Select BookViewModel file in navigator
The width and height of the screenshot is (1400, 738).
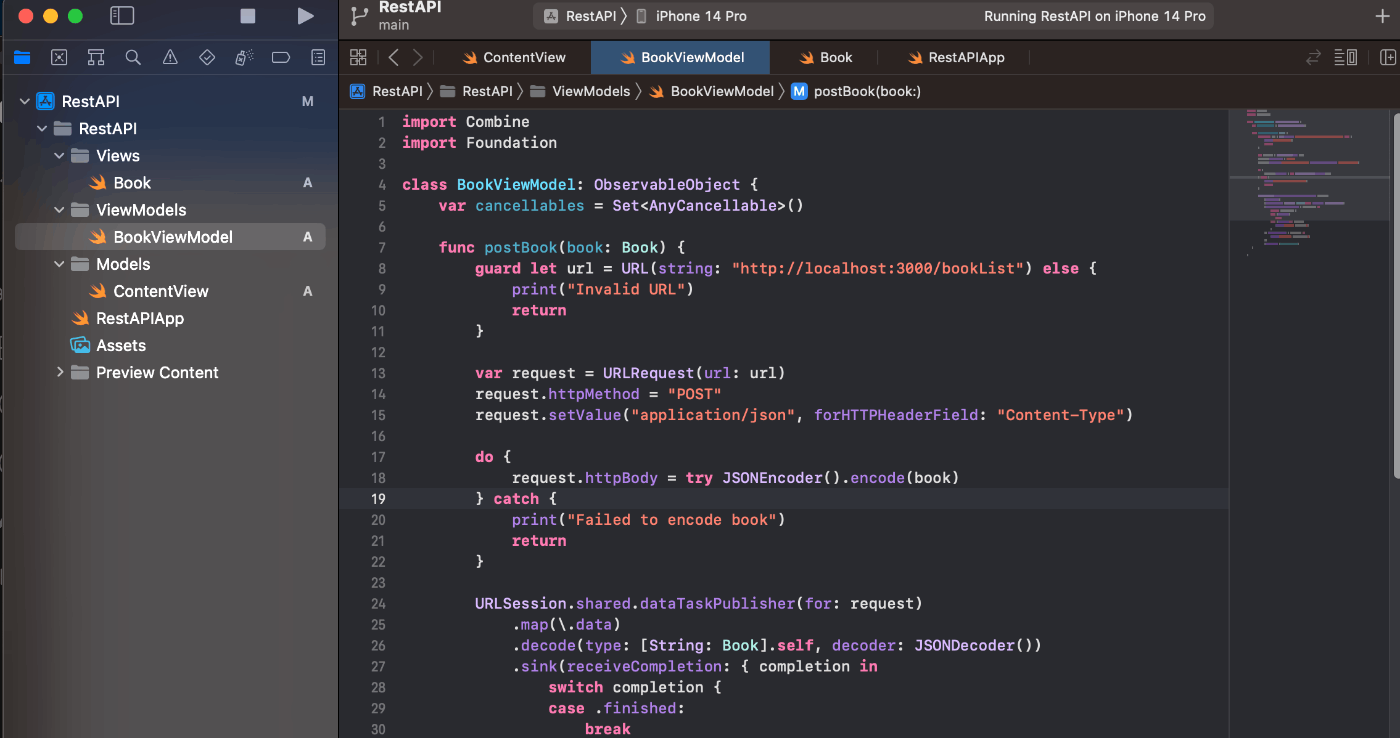tap(170, 237)
